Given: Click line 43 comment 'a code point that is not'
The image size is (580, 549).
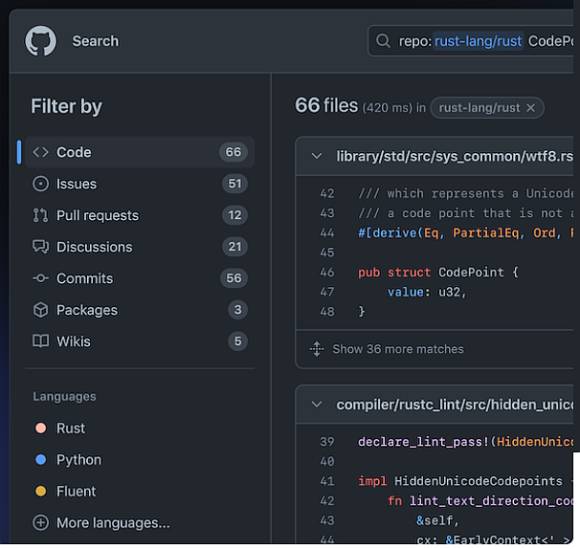Looking at the screenshot, I should 465,213.
